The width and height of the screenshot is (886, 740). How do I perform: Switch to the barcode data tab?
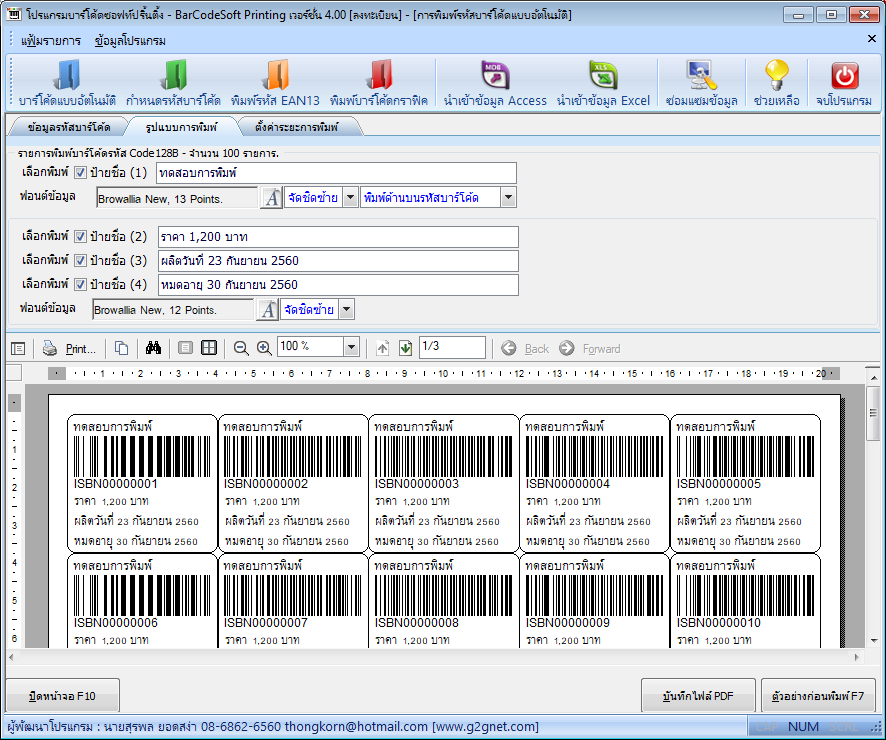(x=69, y=128)
